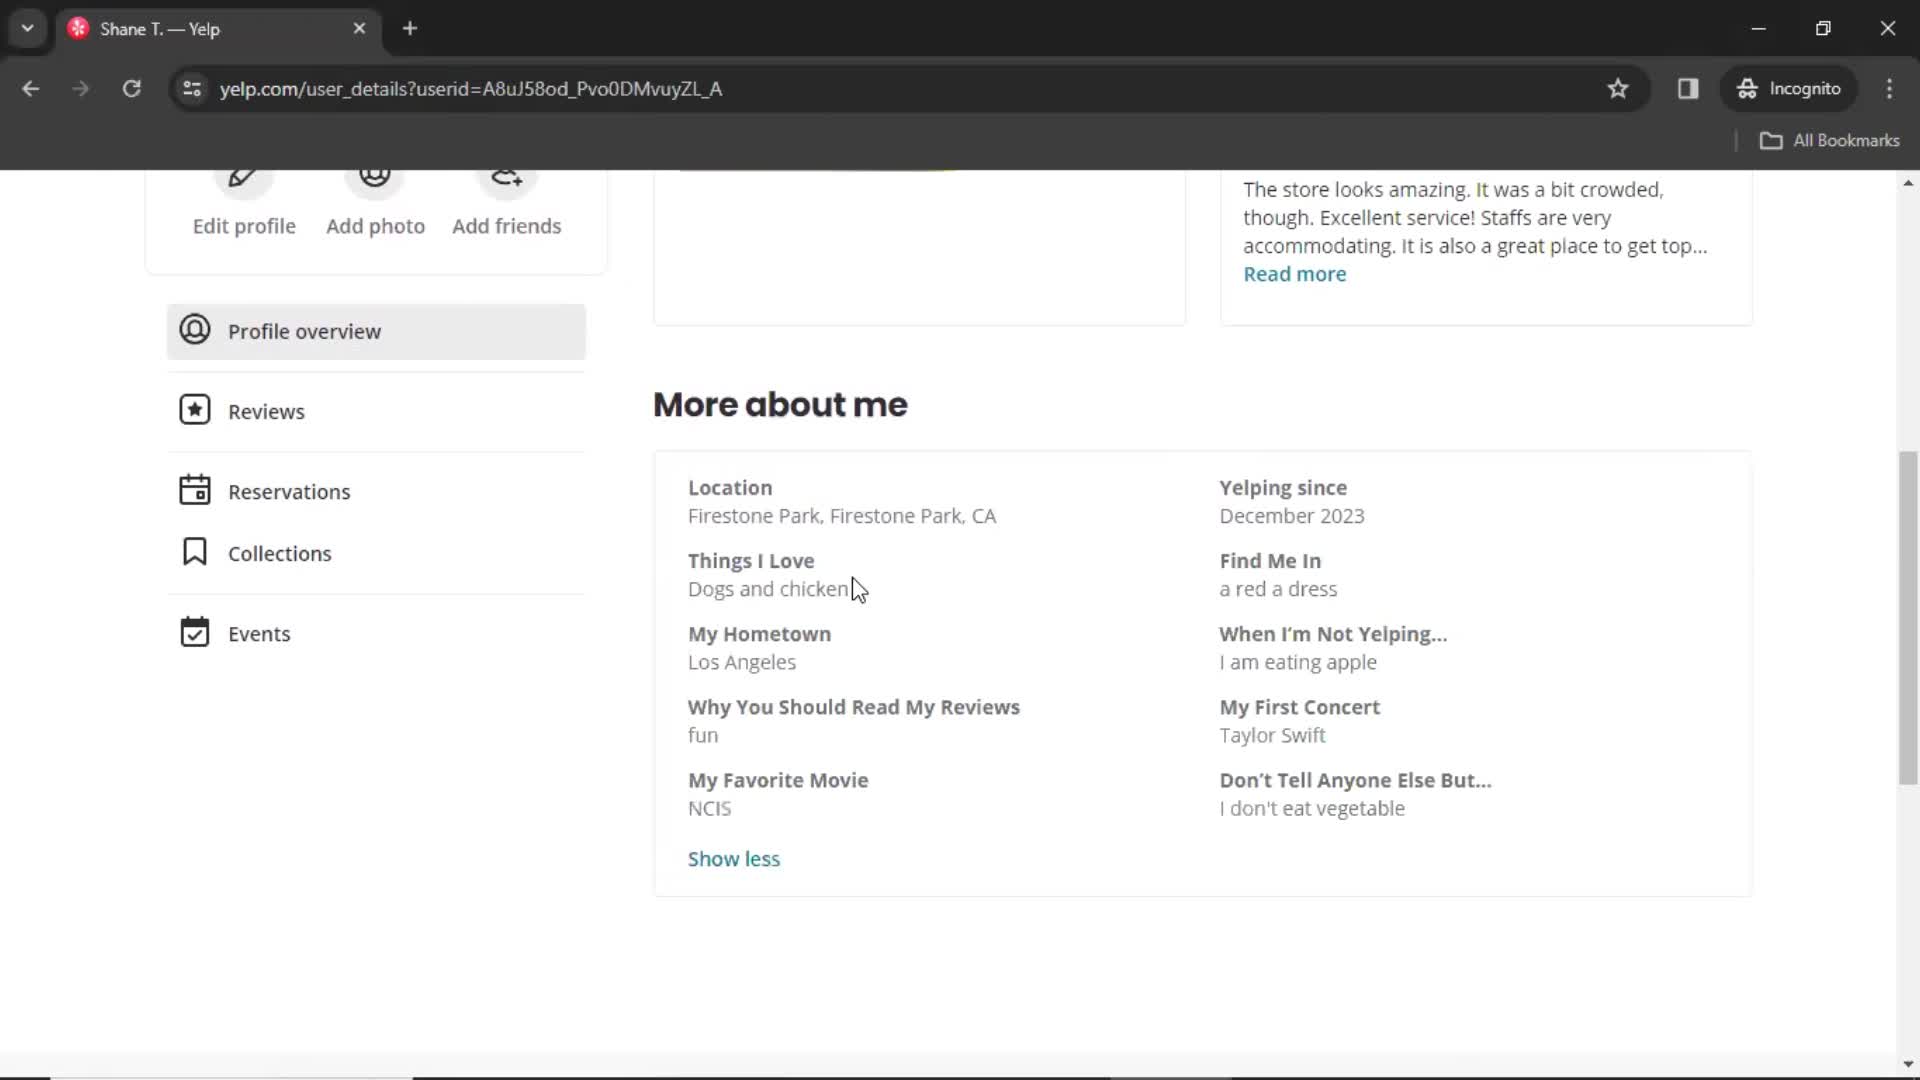This screenshot has width=1920, height=1080.
Task: Click the page vertical scrollbar thumb
Action: tap(1908, 618)
